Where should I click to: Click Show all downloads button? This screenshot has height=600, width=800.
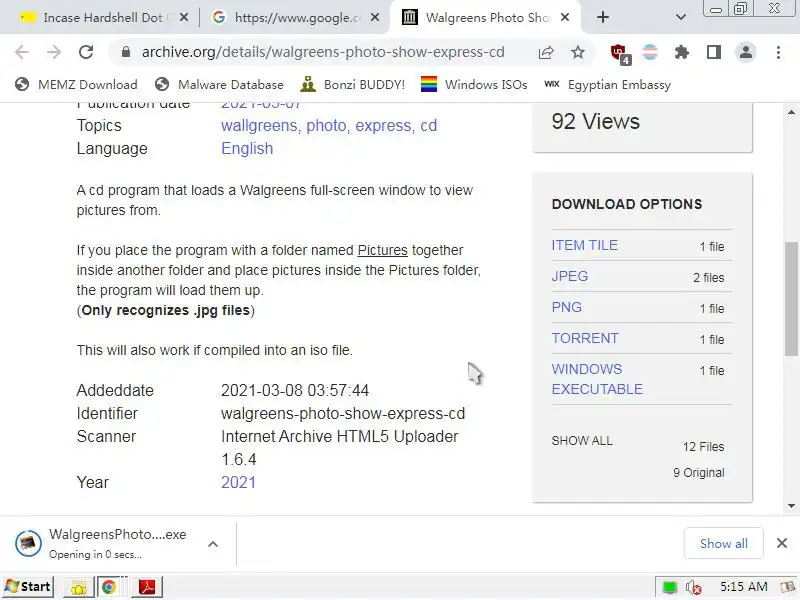click(x=723, y=543)
